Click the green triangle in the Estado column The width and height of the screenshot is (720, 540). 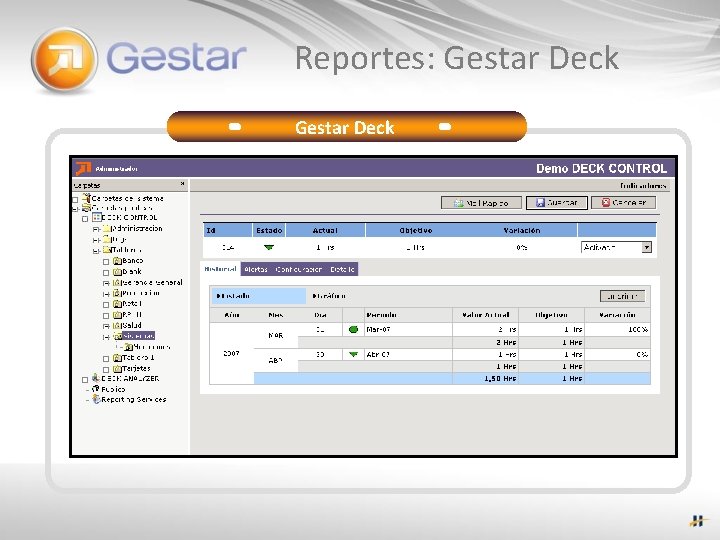point(269,248)
